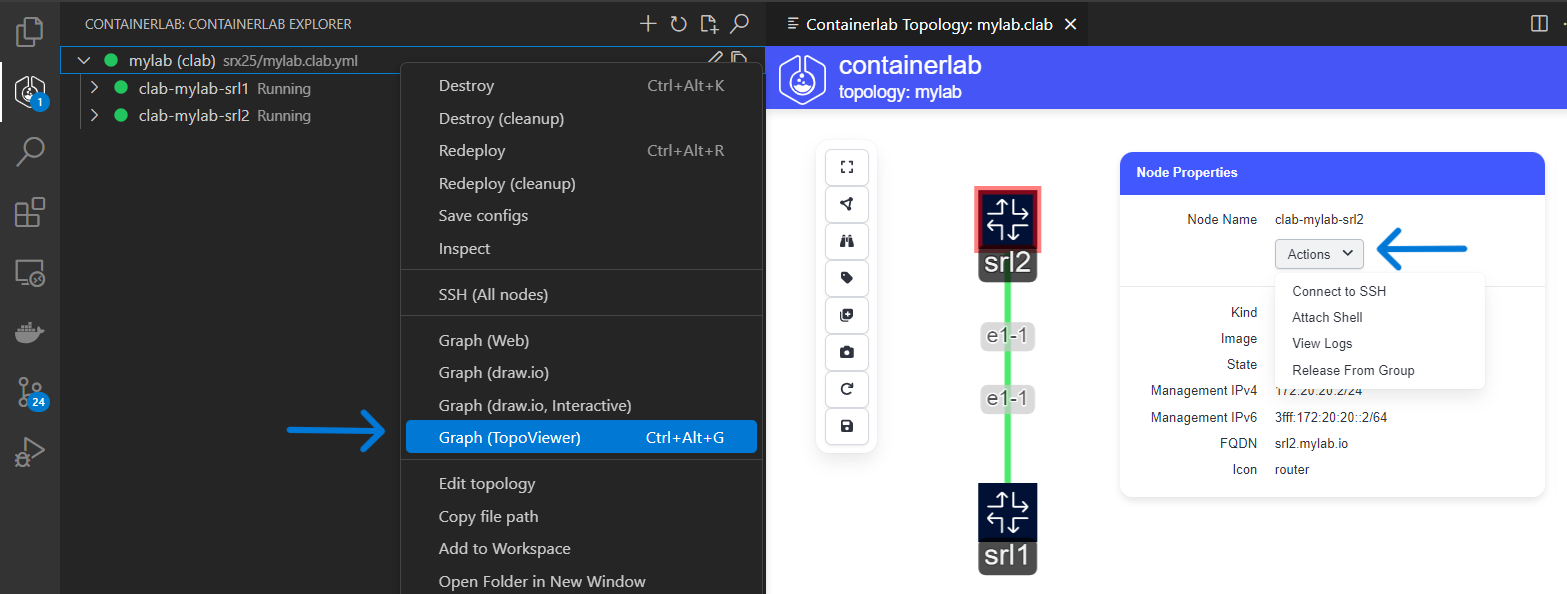The height and width of the screenshot is (594, 1567).
Task: Click the tag labels icon in TopoViewer toolbar
Action: pyautogui.click(x=846, y=278)
